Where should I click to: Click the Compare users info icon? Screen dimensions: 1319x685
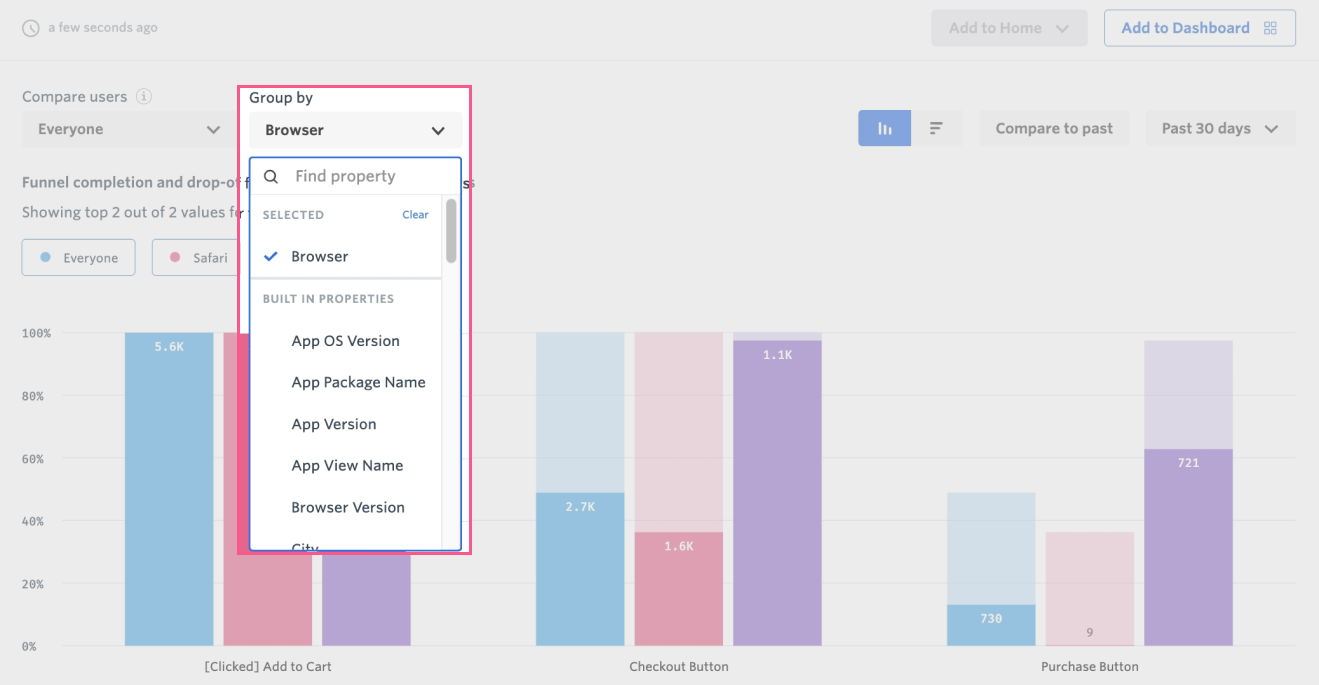[x=144, y=97]
